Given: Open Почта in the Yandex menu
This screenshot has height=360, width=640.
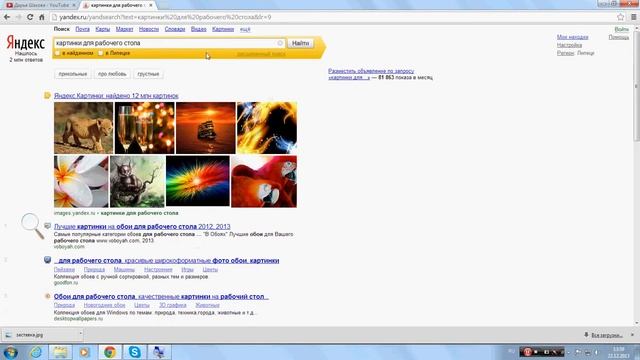Looking at the screenshot, I should pos(82,29).
